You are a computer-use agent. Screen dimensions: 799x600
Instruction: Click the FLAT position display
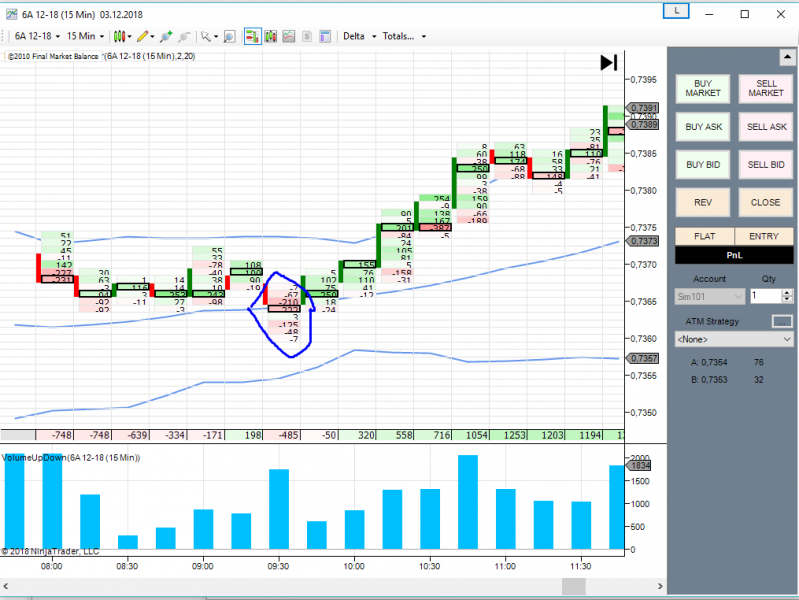pos(705,236)
